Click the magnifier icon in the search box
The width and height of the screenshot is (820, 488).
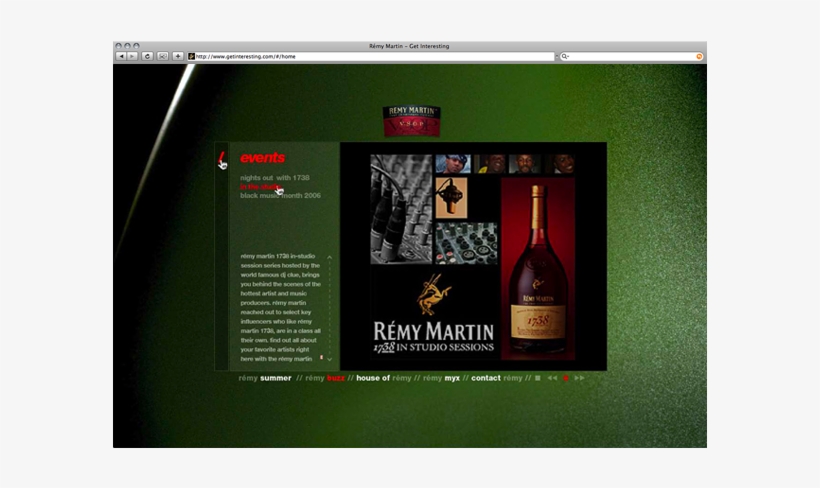click(x=565, y=56)
